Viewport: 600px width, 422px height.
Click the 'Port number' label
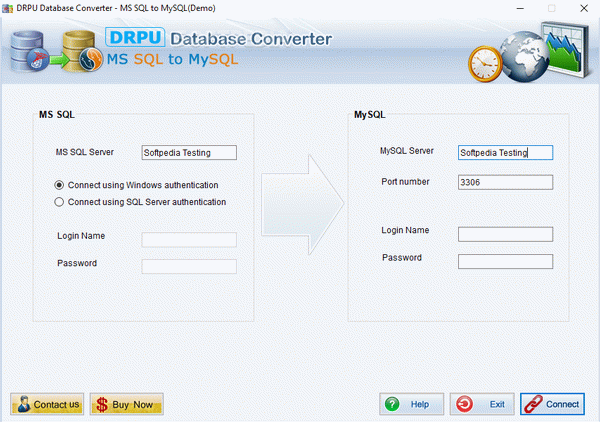pos(405,182)
